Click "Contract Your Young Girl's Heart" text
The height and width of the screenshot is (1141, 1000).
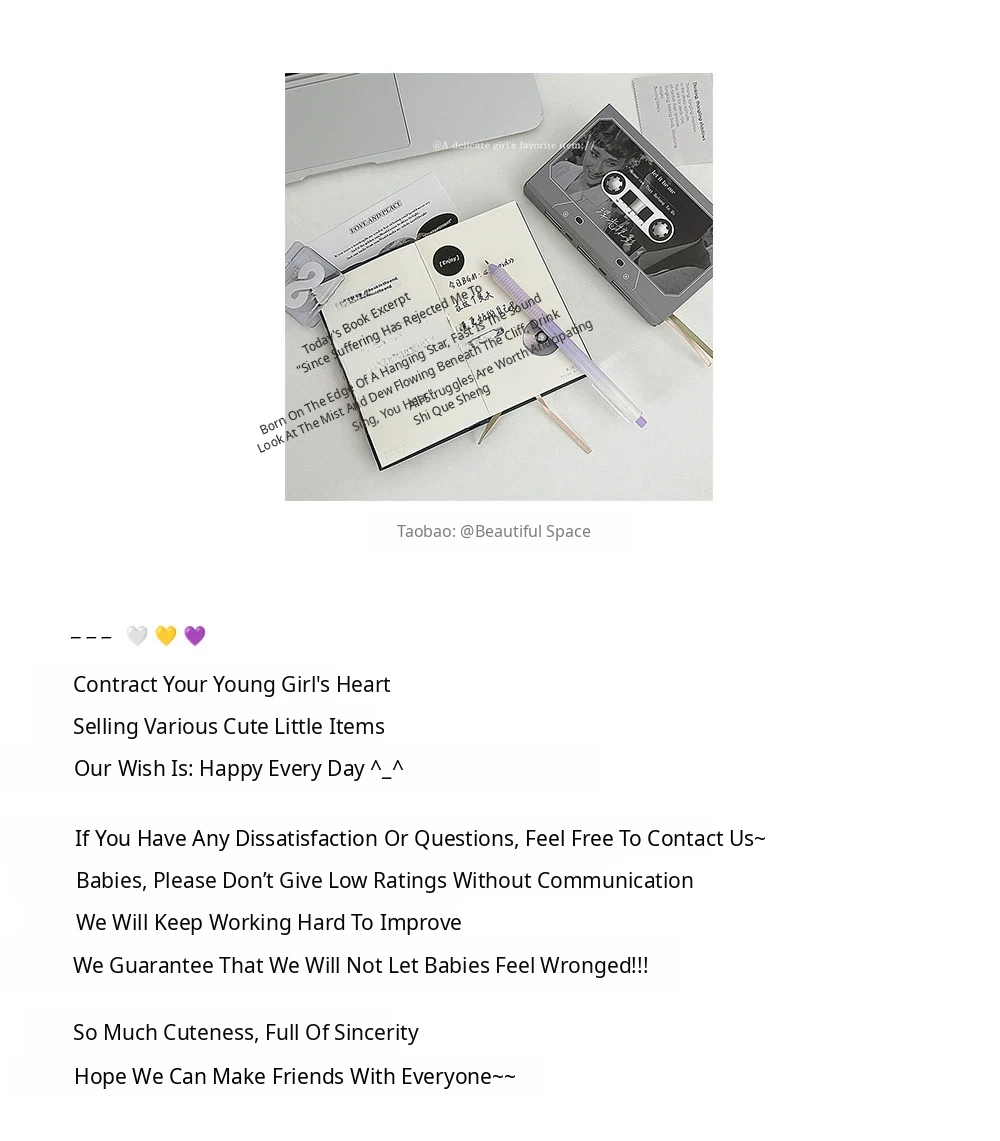pyautogui.click(x=231, y=684)
